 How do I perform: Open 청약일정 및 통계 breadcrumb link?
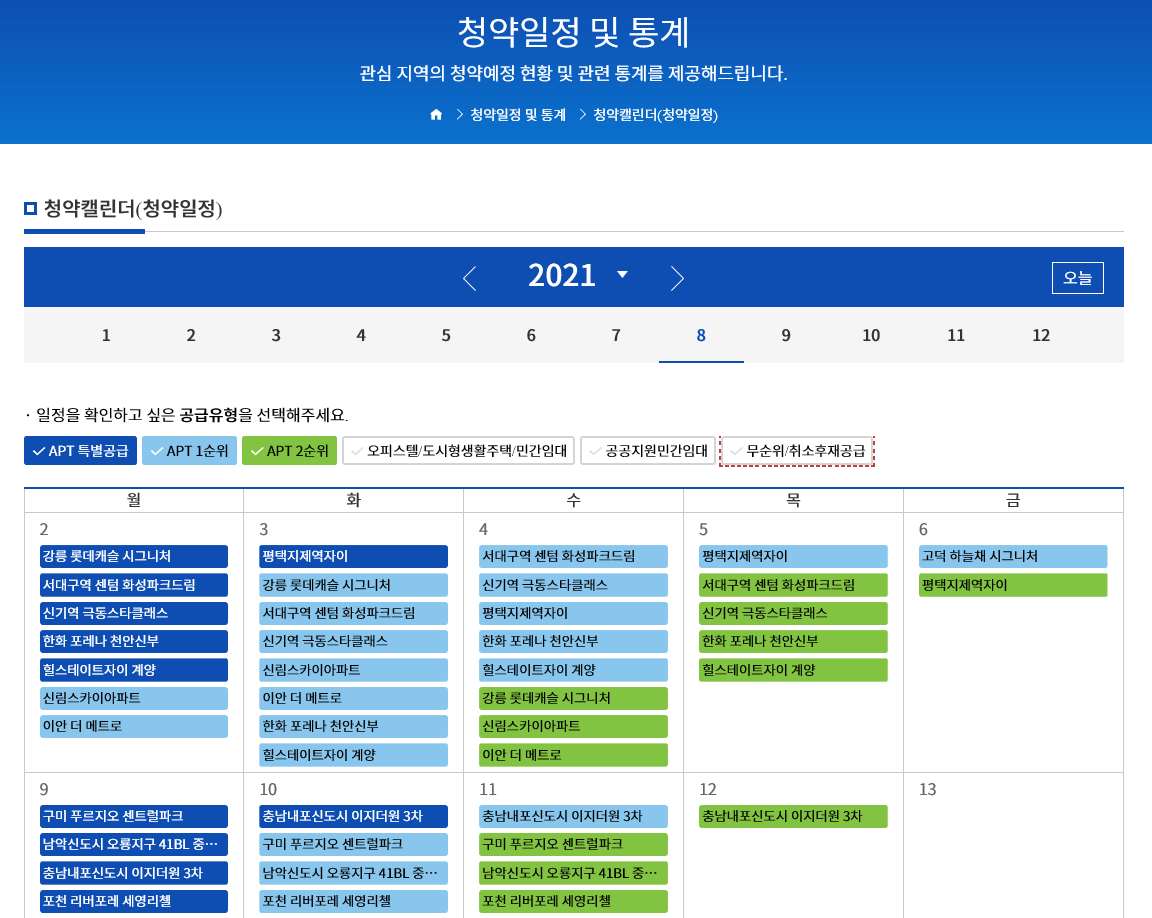pos(518,115)
